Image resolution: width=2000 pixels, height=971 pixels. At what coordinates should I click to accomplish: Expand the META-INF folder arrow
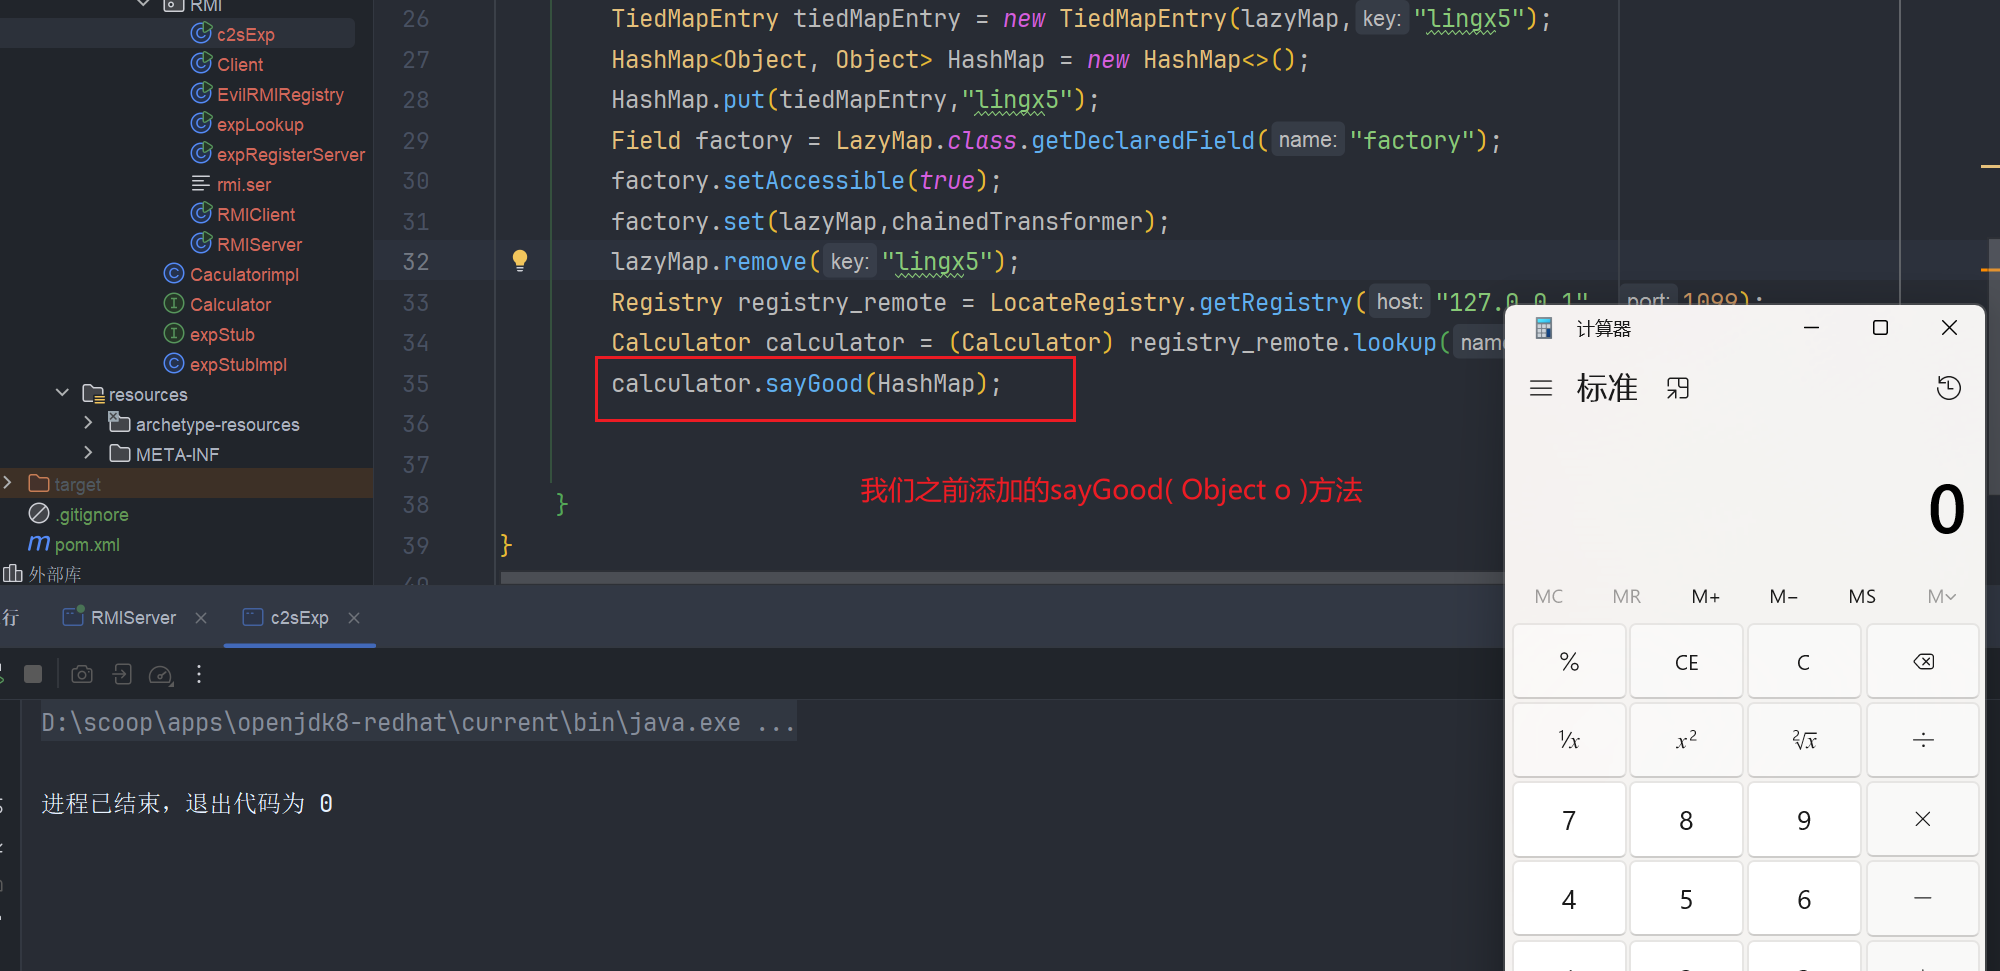[x=88, y=453]
